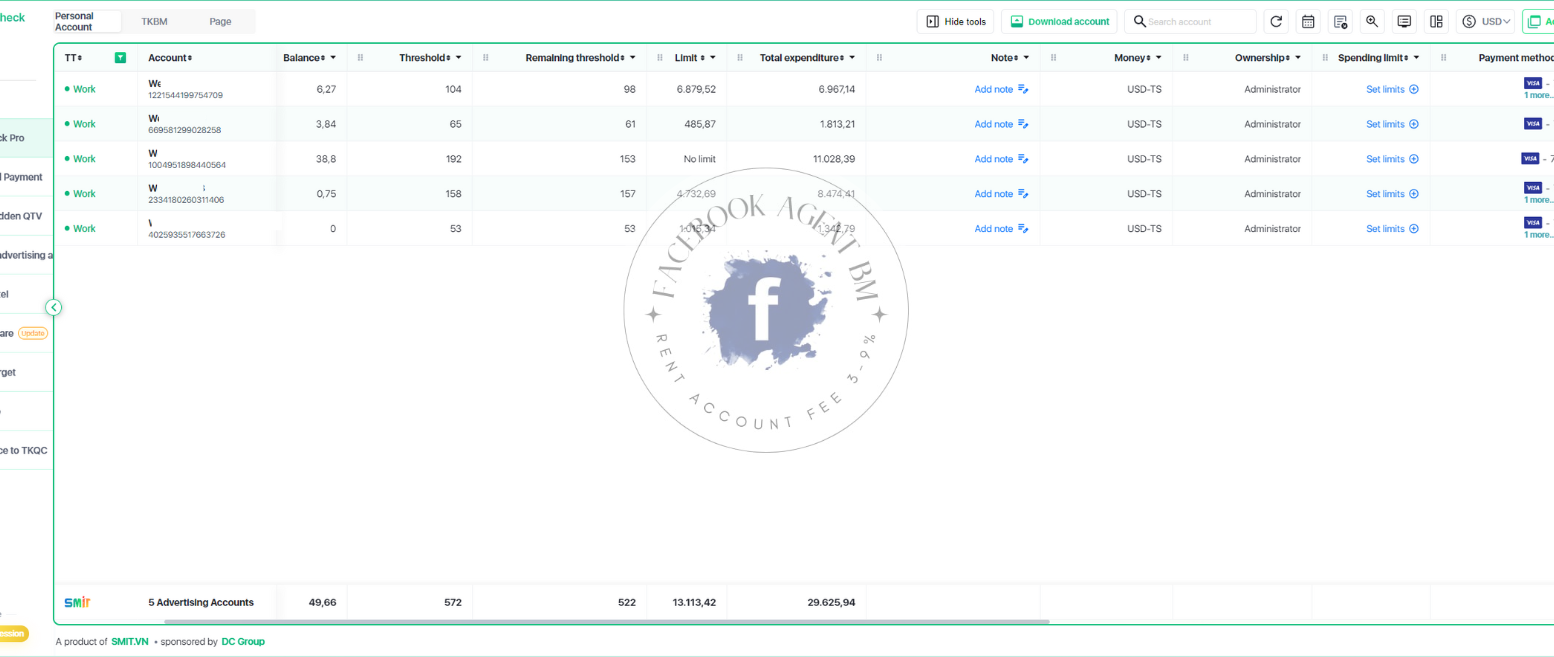Click the drag handle beside Limit header
Screen dimensions: 1554x657
coord(660,58)
